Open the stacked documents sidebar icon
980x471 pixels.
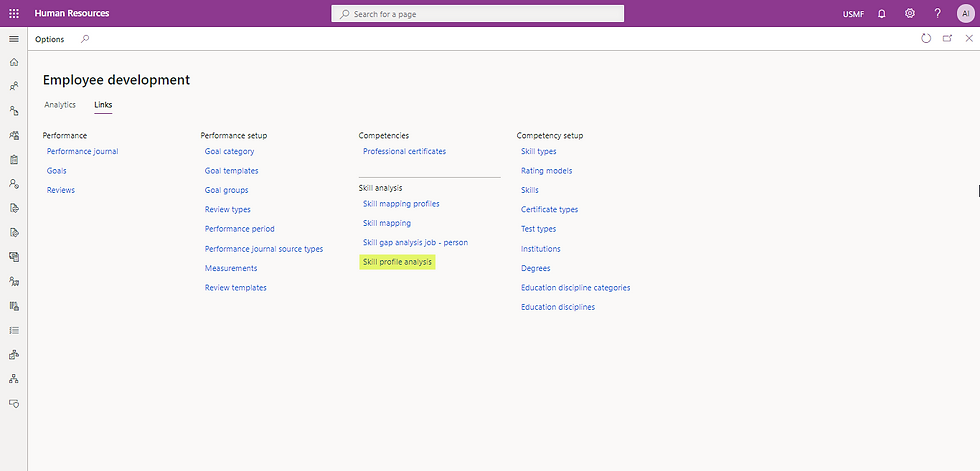coord(14,257)
